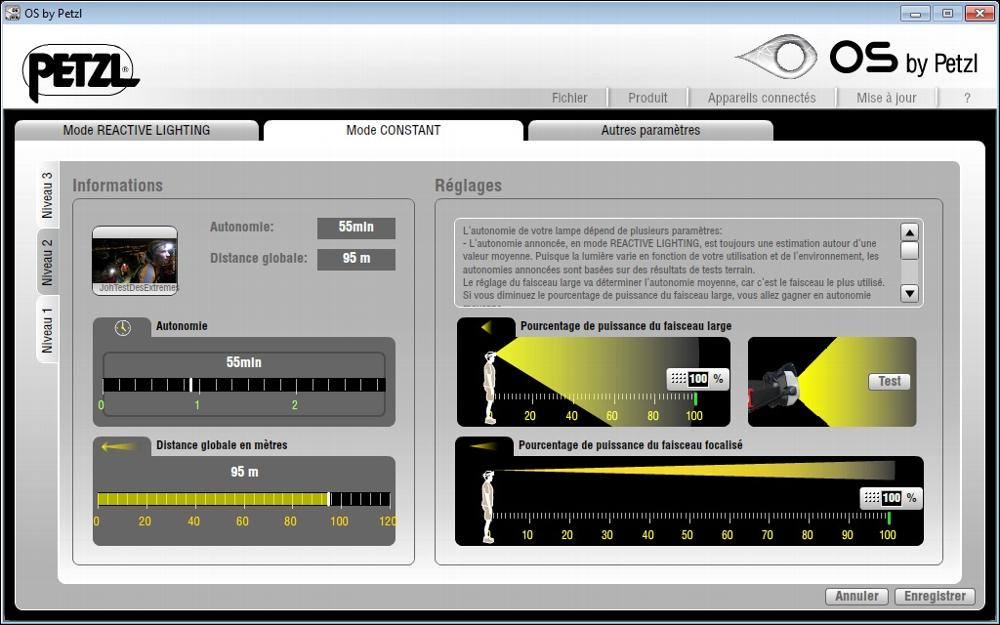Click the wide beam icon above faisceau large
The height and width of the screenshot is (625, 1000).
click(486, 327)
